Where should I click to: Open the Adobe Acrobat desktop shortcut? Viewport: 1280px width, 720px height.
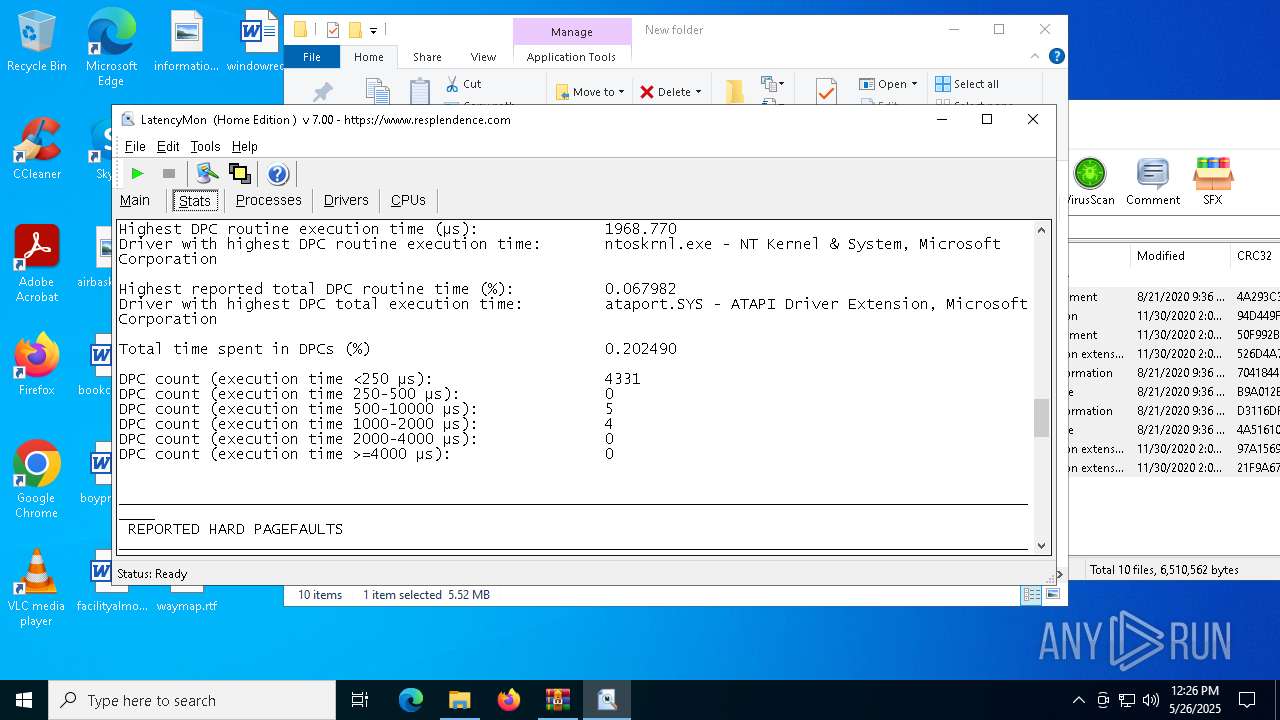tap(37, 264)
